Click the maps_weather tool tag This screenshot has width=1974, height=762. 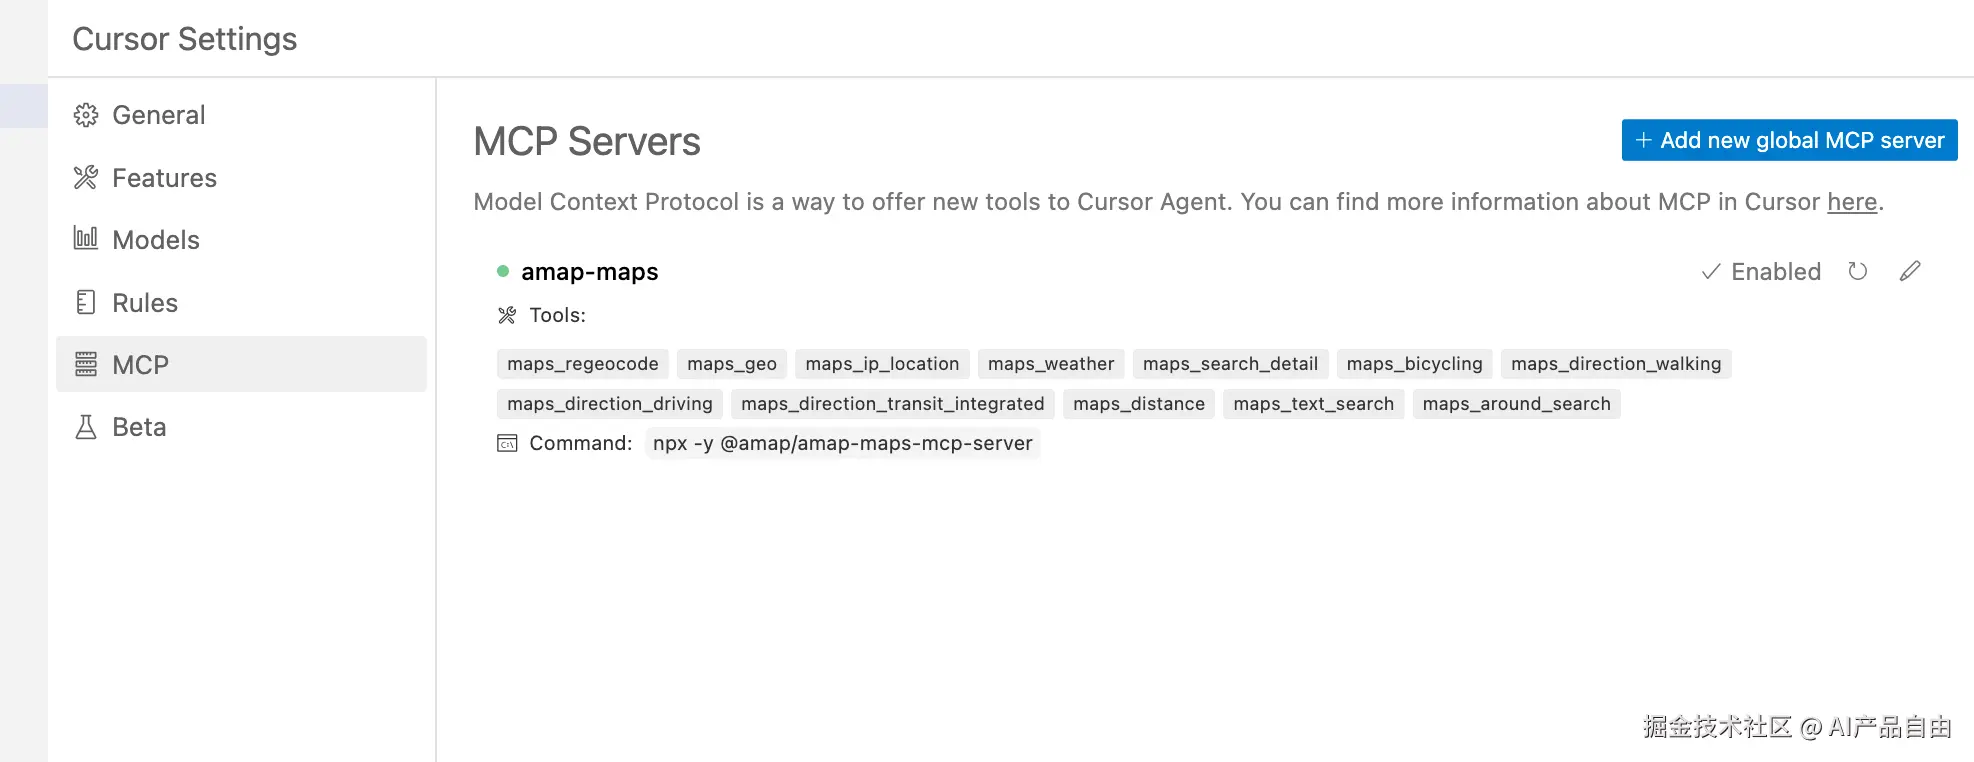tap(1050, 364)
